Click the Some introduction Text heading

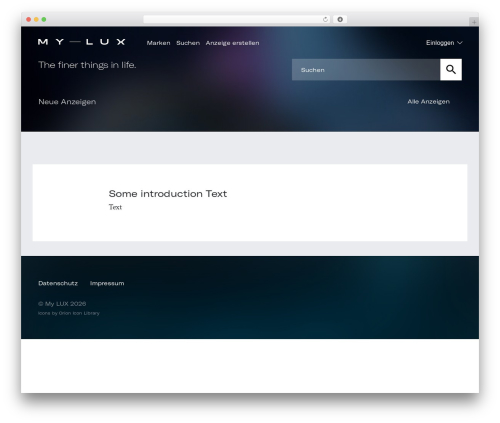[x=168, y=194]
